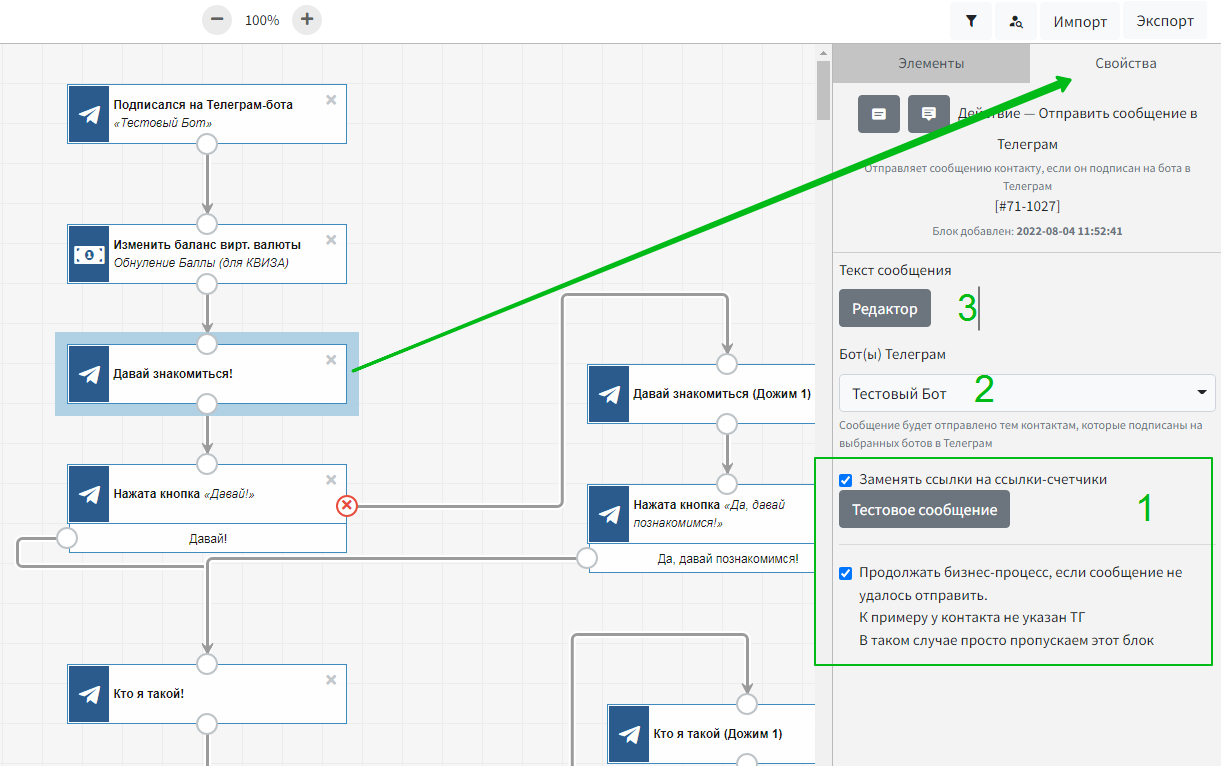1221x766 pixels.
Task: Close the Нажата кнопка «Давай!» block
Action: [331, 480]
